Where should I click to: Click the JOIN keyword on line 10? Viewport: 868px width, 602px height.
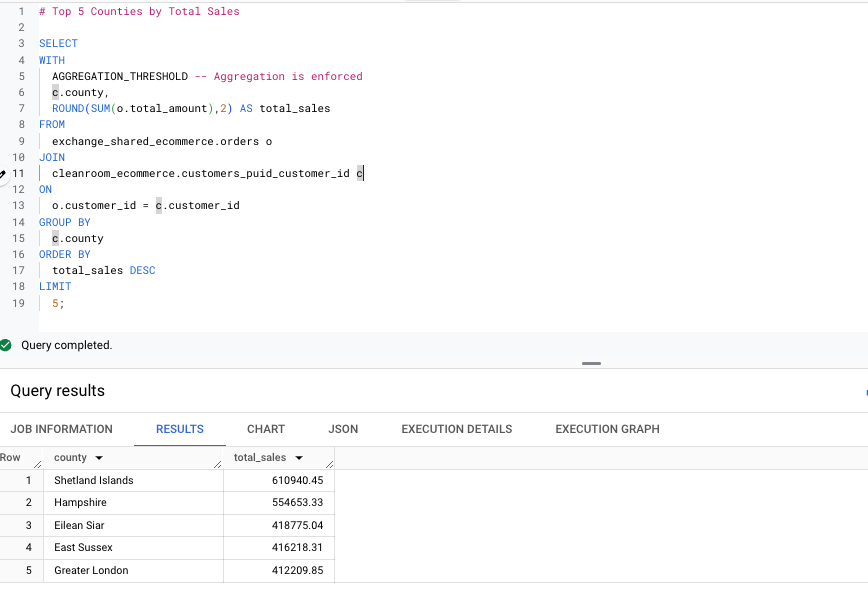pos(51,157)
